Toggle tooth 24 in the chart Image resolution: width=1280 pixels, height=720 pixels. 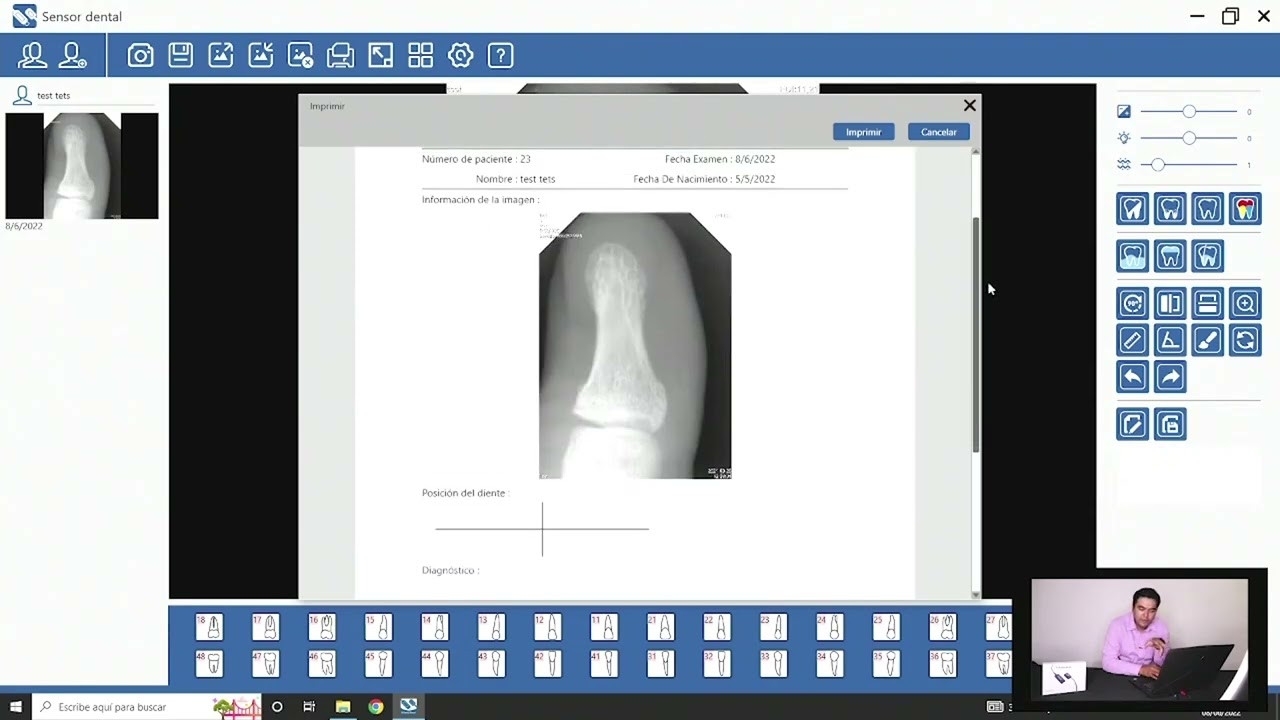829,627
